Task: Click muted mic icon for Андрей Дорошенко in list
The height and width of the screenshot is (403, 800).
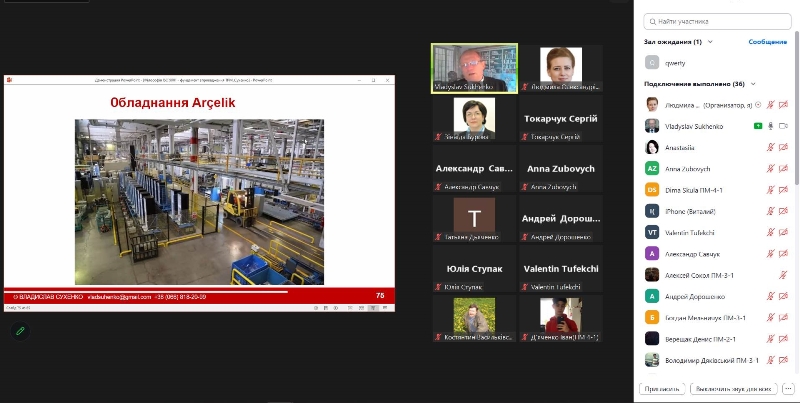Action: (x=770, y=296)
